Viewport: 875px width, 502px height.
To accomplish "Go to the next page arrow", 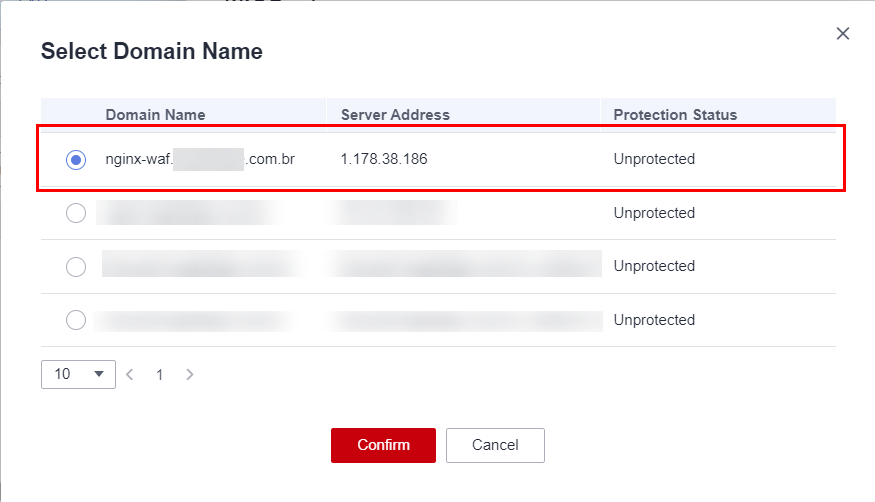I will 190,375.
